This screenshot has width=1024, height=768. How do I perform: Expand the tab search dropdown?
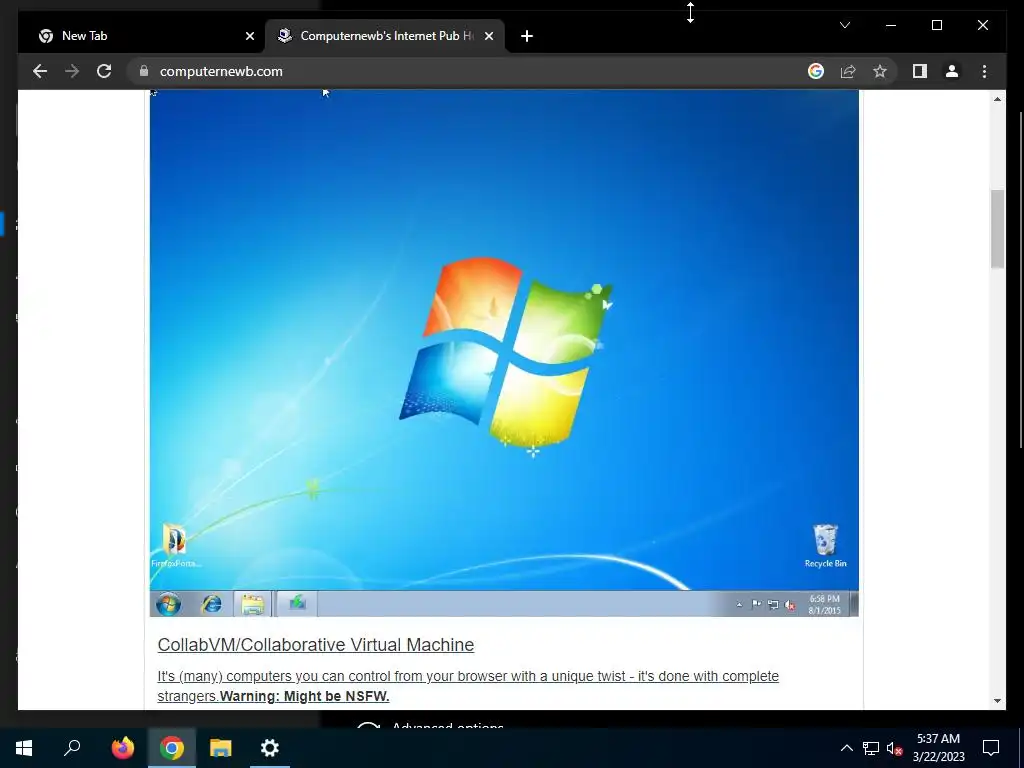click(x=844, y=25)
